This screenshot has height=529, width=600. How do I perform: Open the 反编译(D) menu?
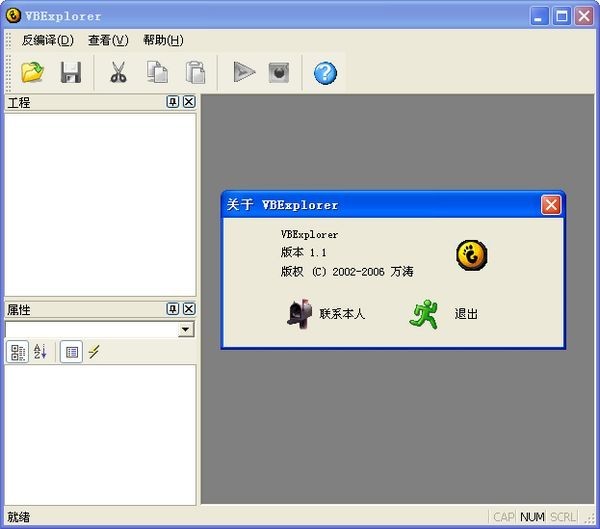click(x=47, y=40)
